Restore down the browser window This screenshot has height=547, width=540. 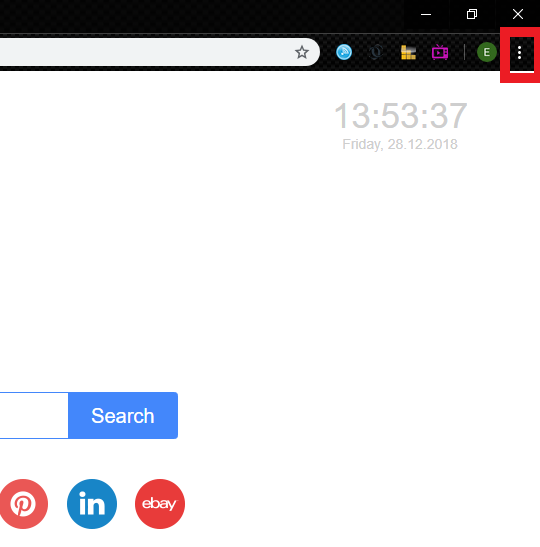[x=472, y=14]
